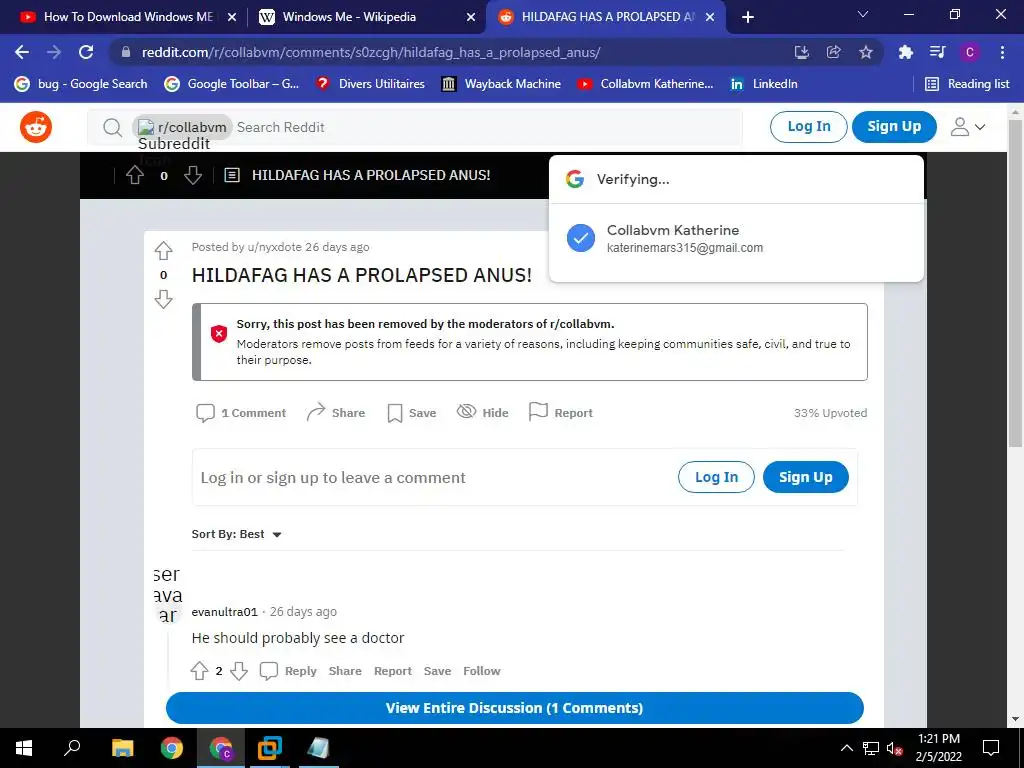Open File Explorer from the taskbar
1024x768 pixels.
coord(122,748)
